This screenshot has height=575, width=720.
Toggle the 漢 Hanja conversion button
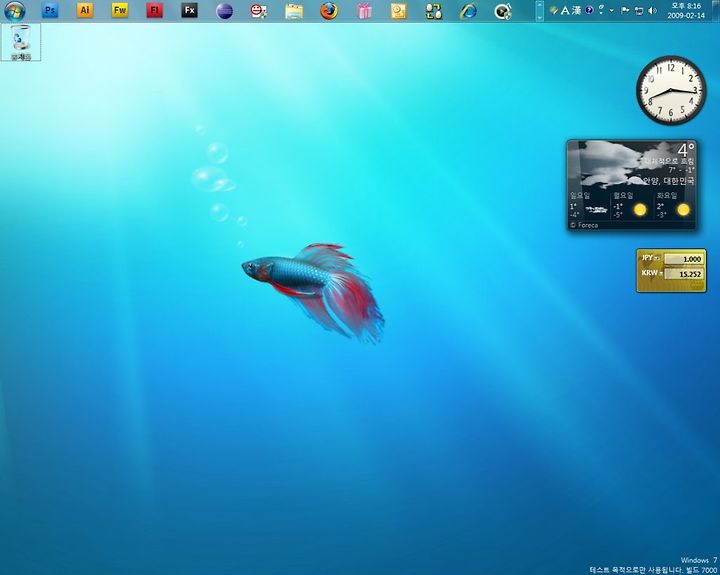[x=576, y=10]
